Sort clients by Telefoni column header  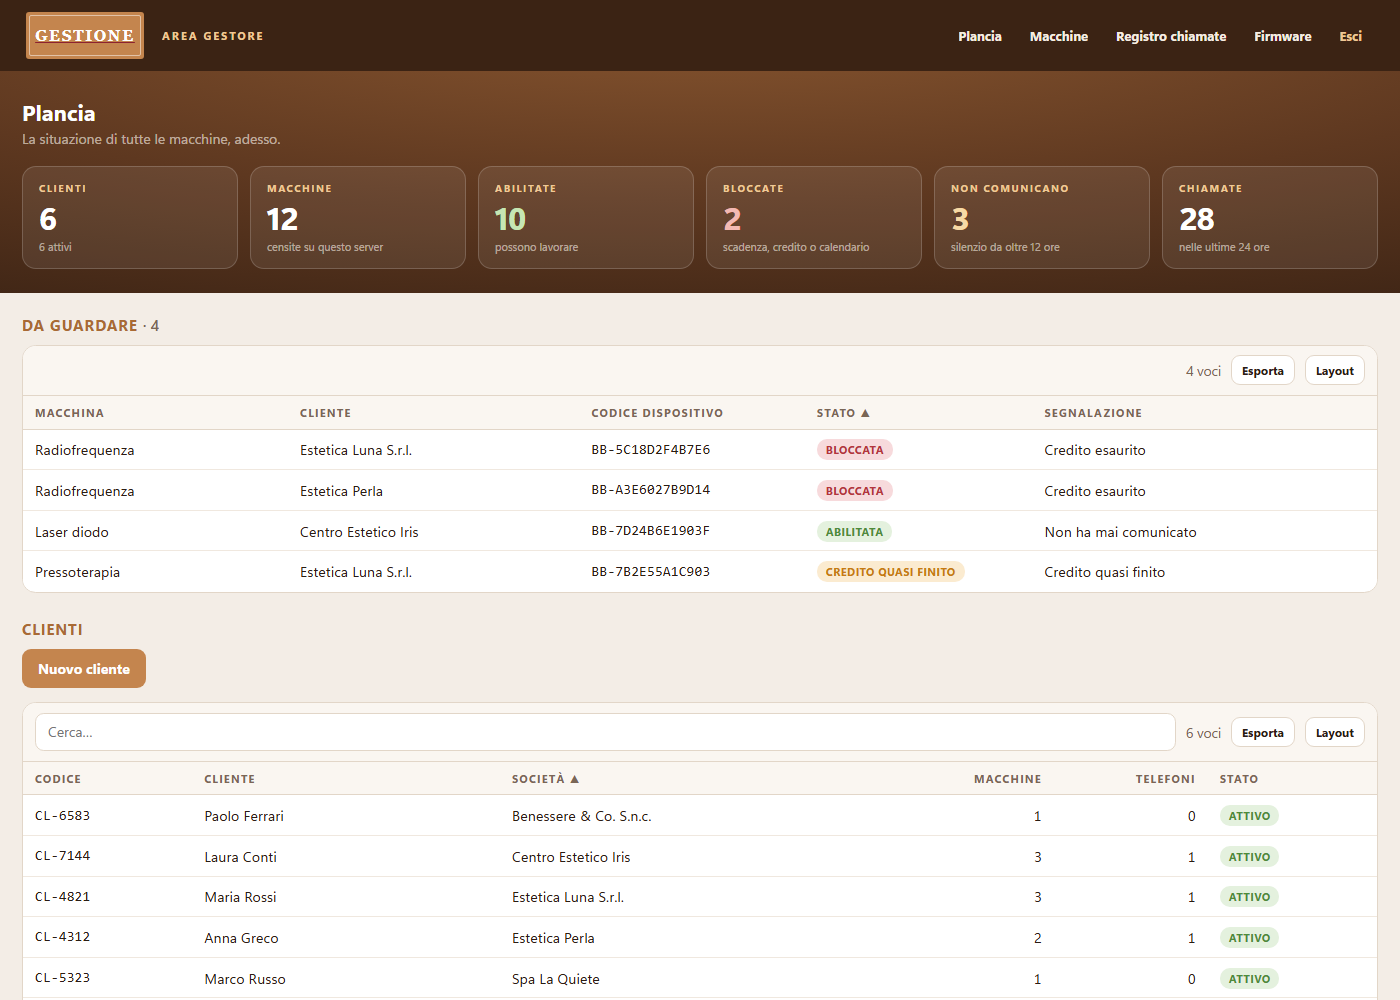[1165, 779]
